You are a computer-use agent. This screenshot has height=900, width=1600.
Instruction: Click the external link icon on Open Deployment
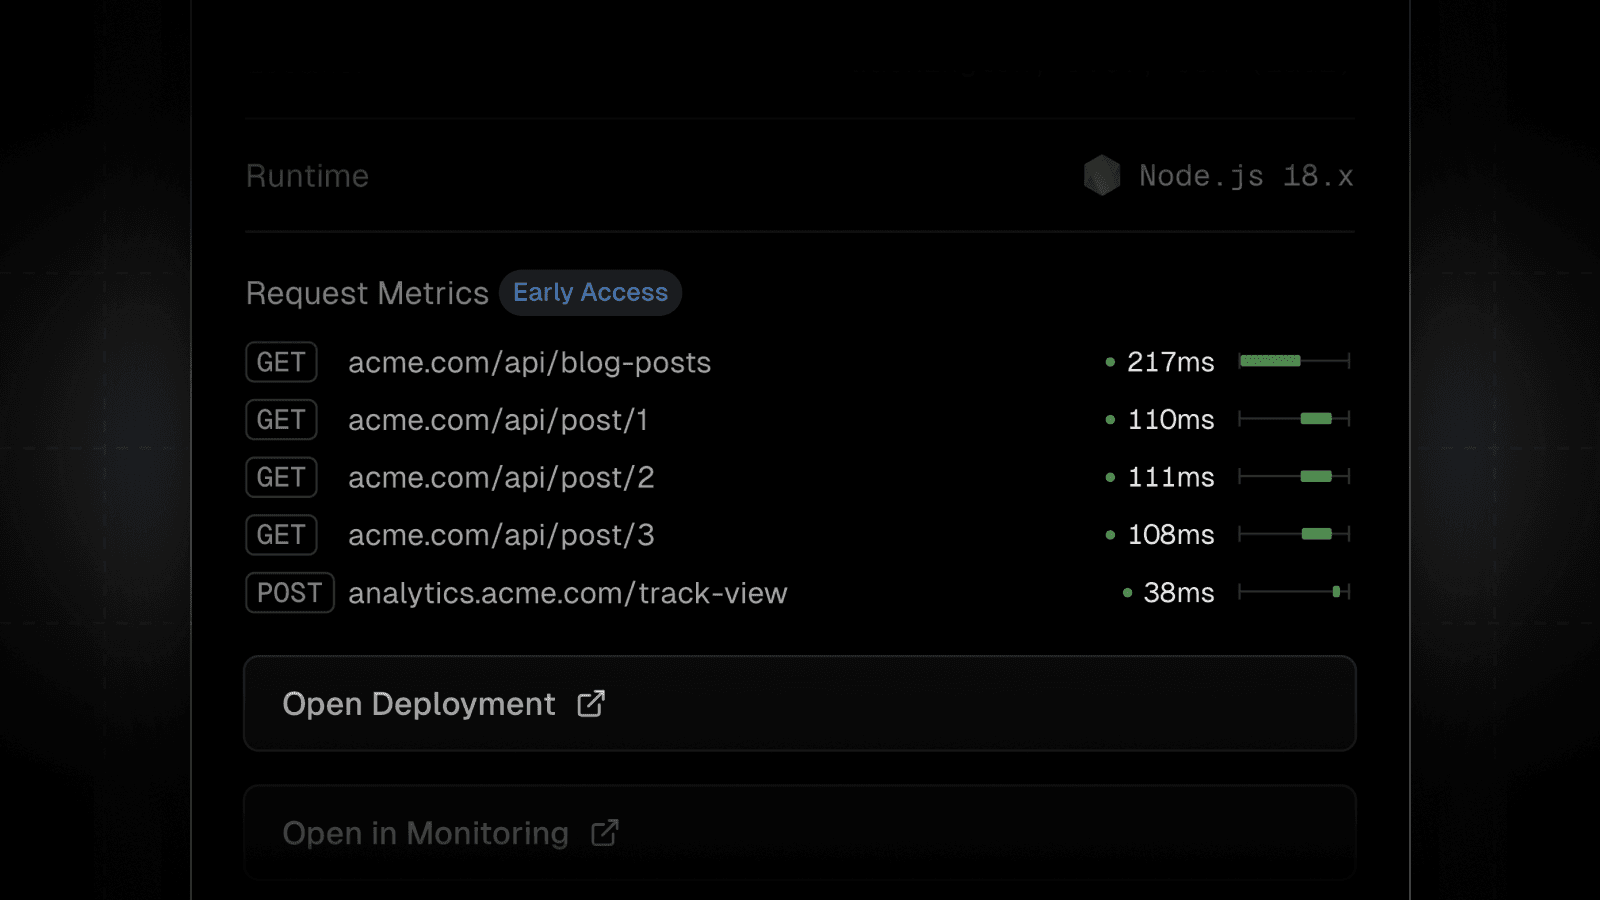click(590, 704)
